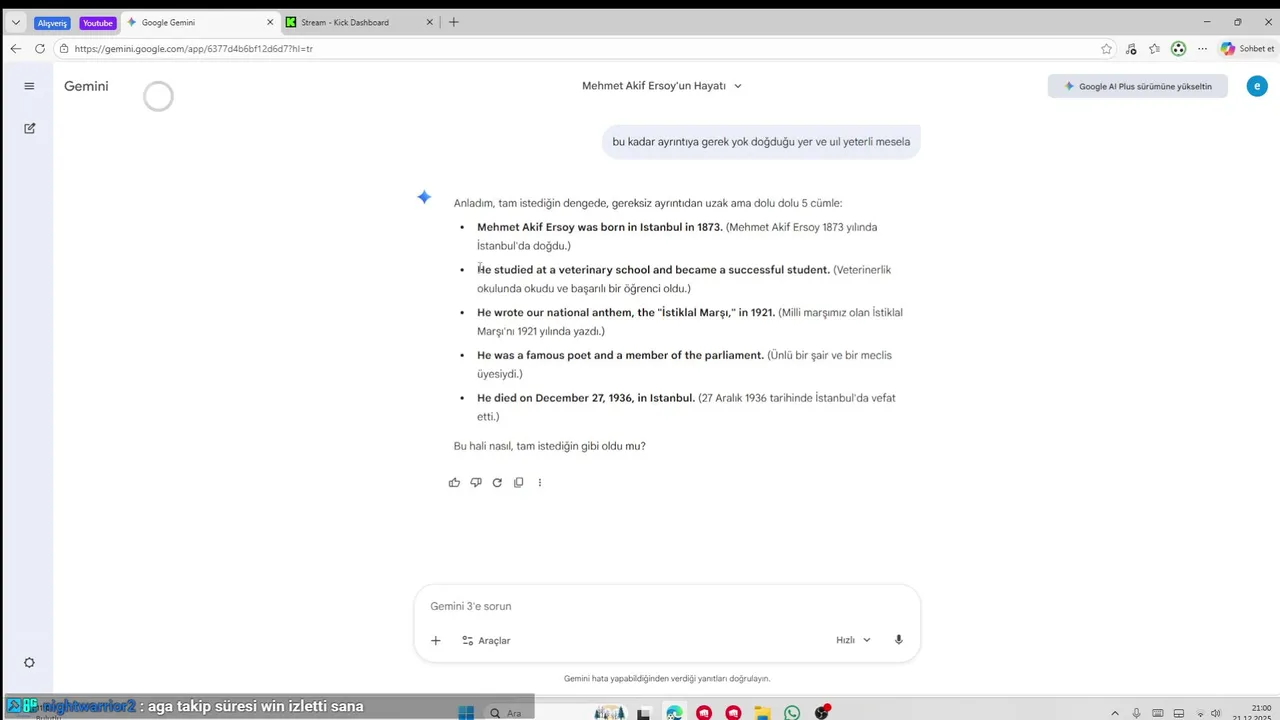Open the Gemini main menu hamburger
The image size is (1280, 720).
(29, 86)
